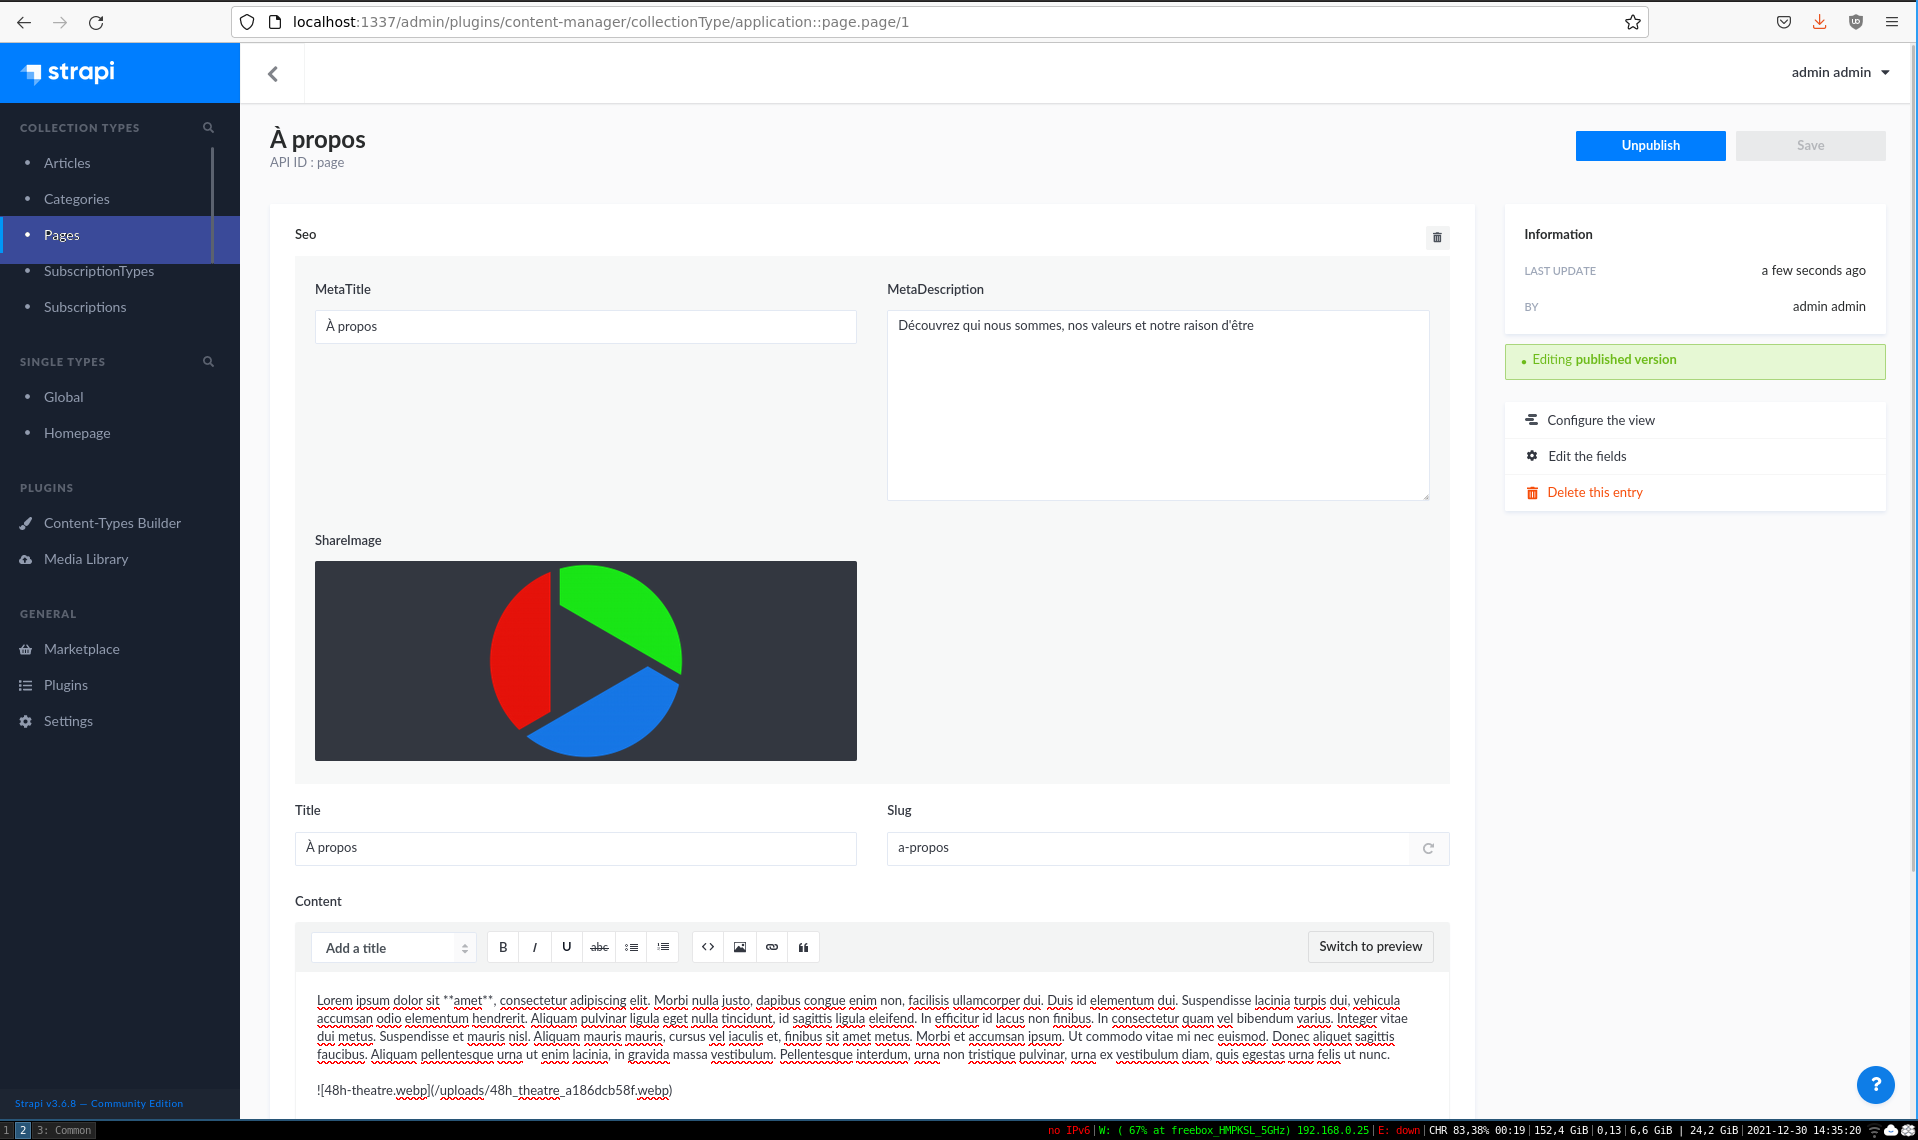Switch to workspace 3: Common
1918x1140 pixels.
tap(64, 1130)
